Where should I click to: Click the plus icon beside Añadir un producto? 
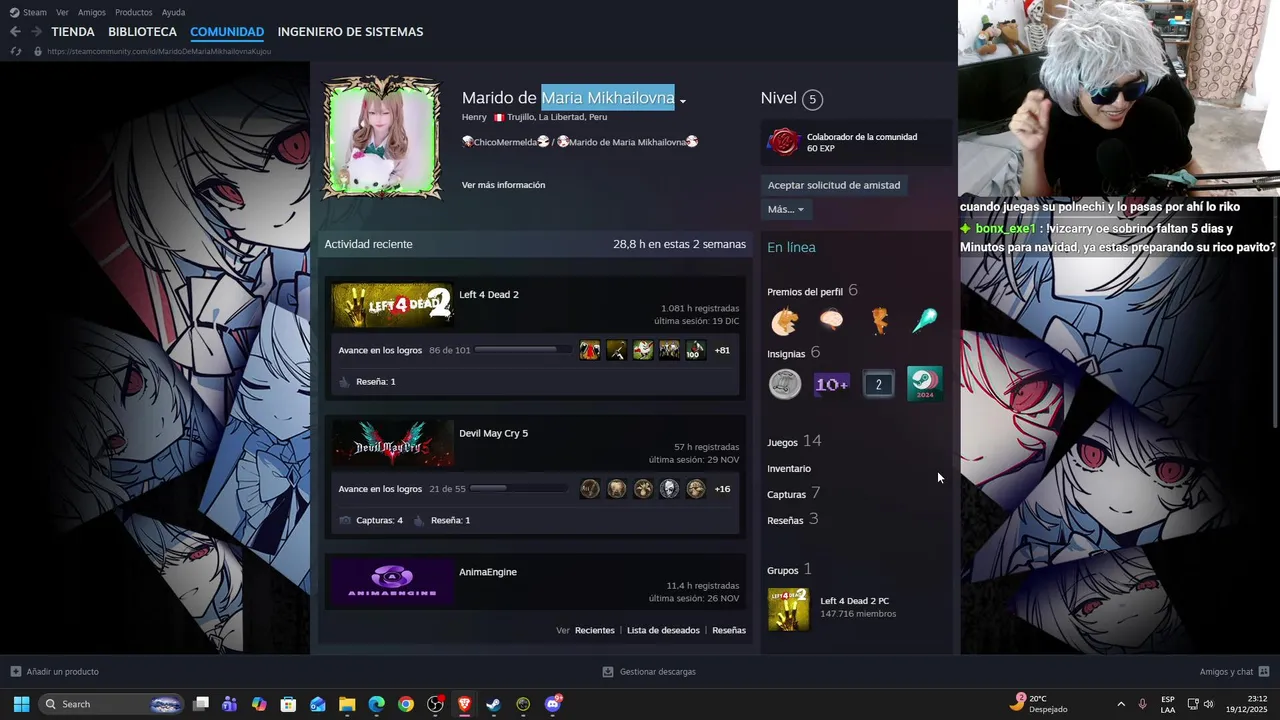[x=15, y=672]
